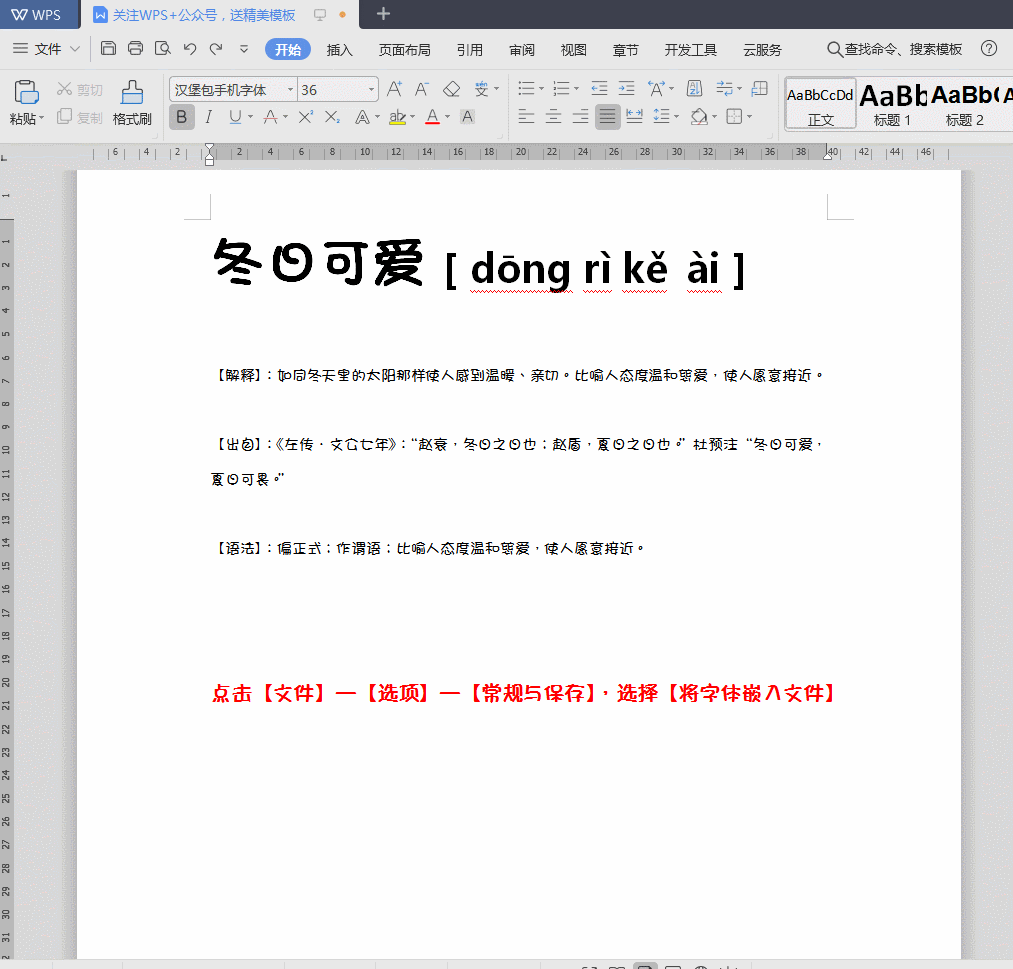Click the show/hide formatting marks table icon
Viewport: 1013px width, 969px height.
[760, 89]
